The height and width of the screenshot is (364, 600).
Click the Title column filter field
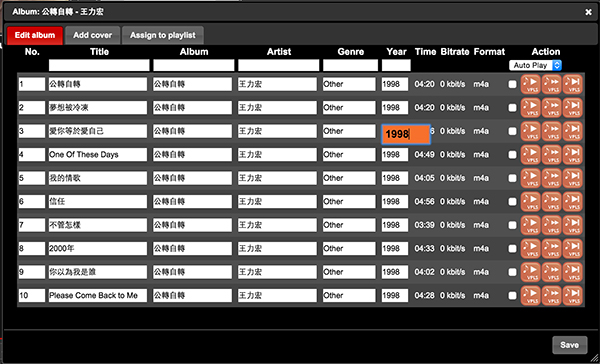pos(99,65)
